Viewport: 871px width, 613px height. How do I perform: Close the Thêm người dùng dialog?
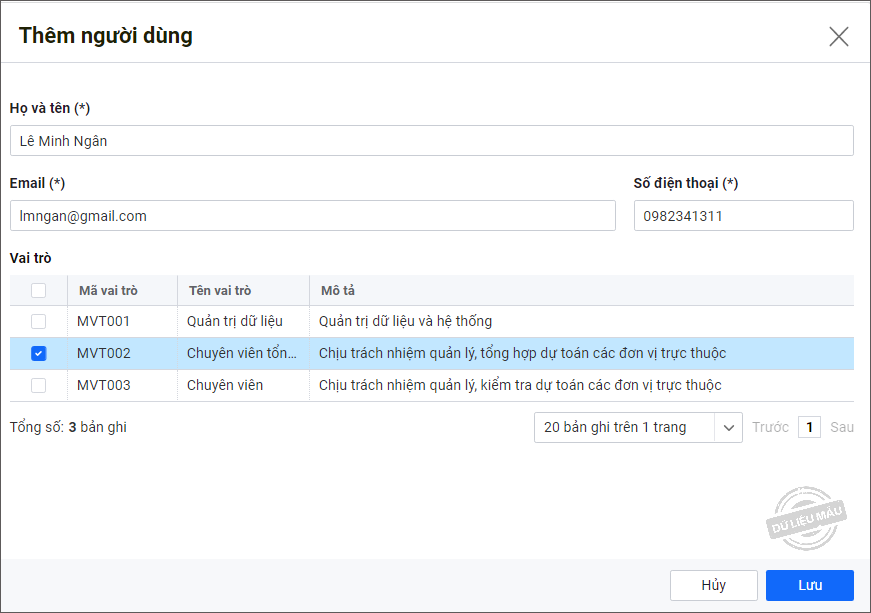pos(838,37)
